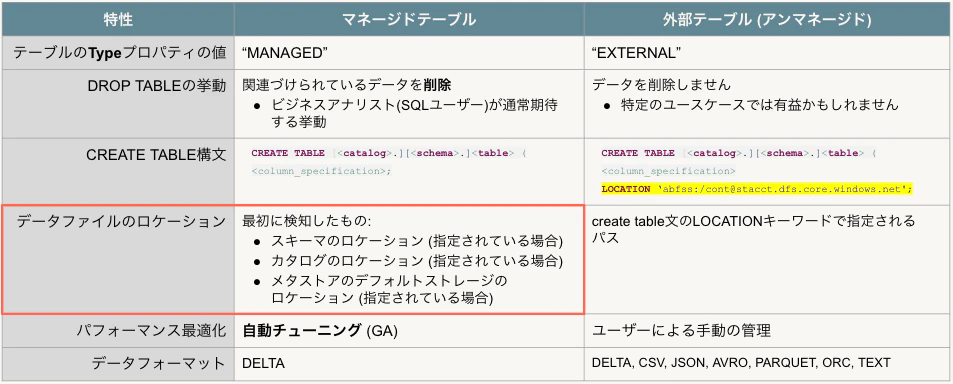This screenshot has height=384, width=953.
Task: Click the external table CREATE TABLE code line
Action: 738,154
